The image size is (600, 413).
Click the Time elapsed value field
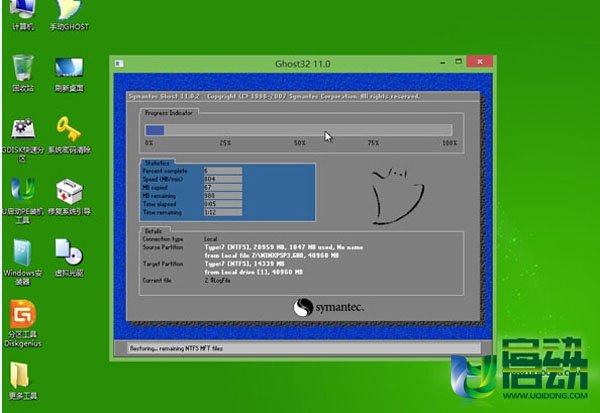[x=223, y=204]
